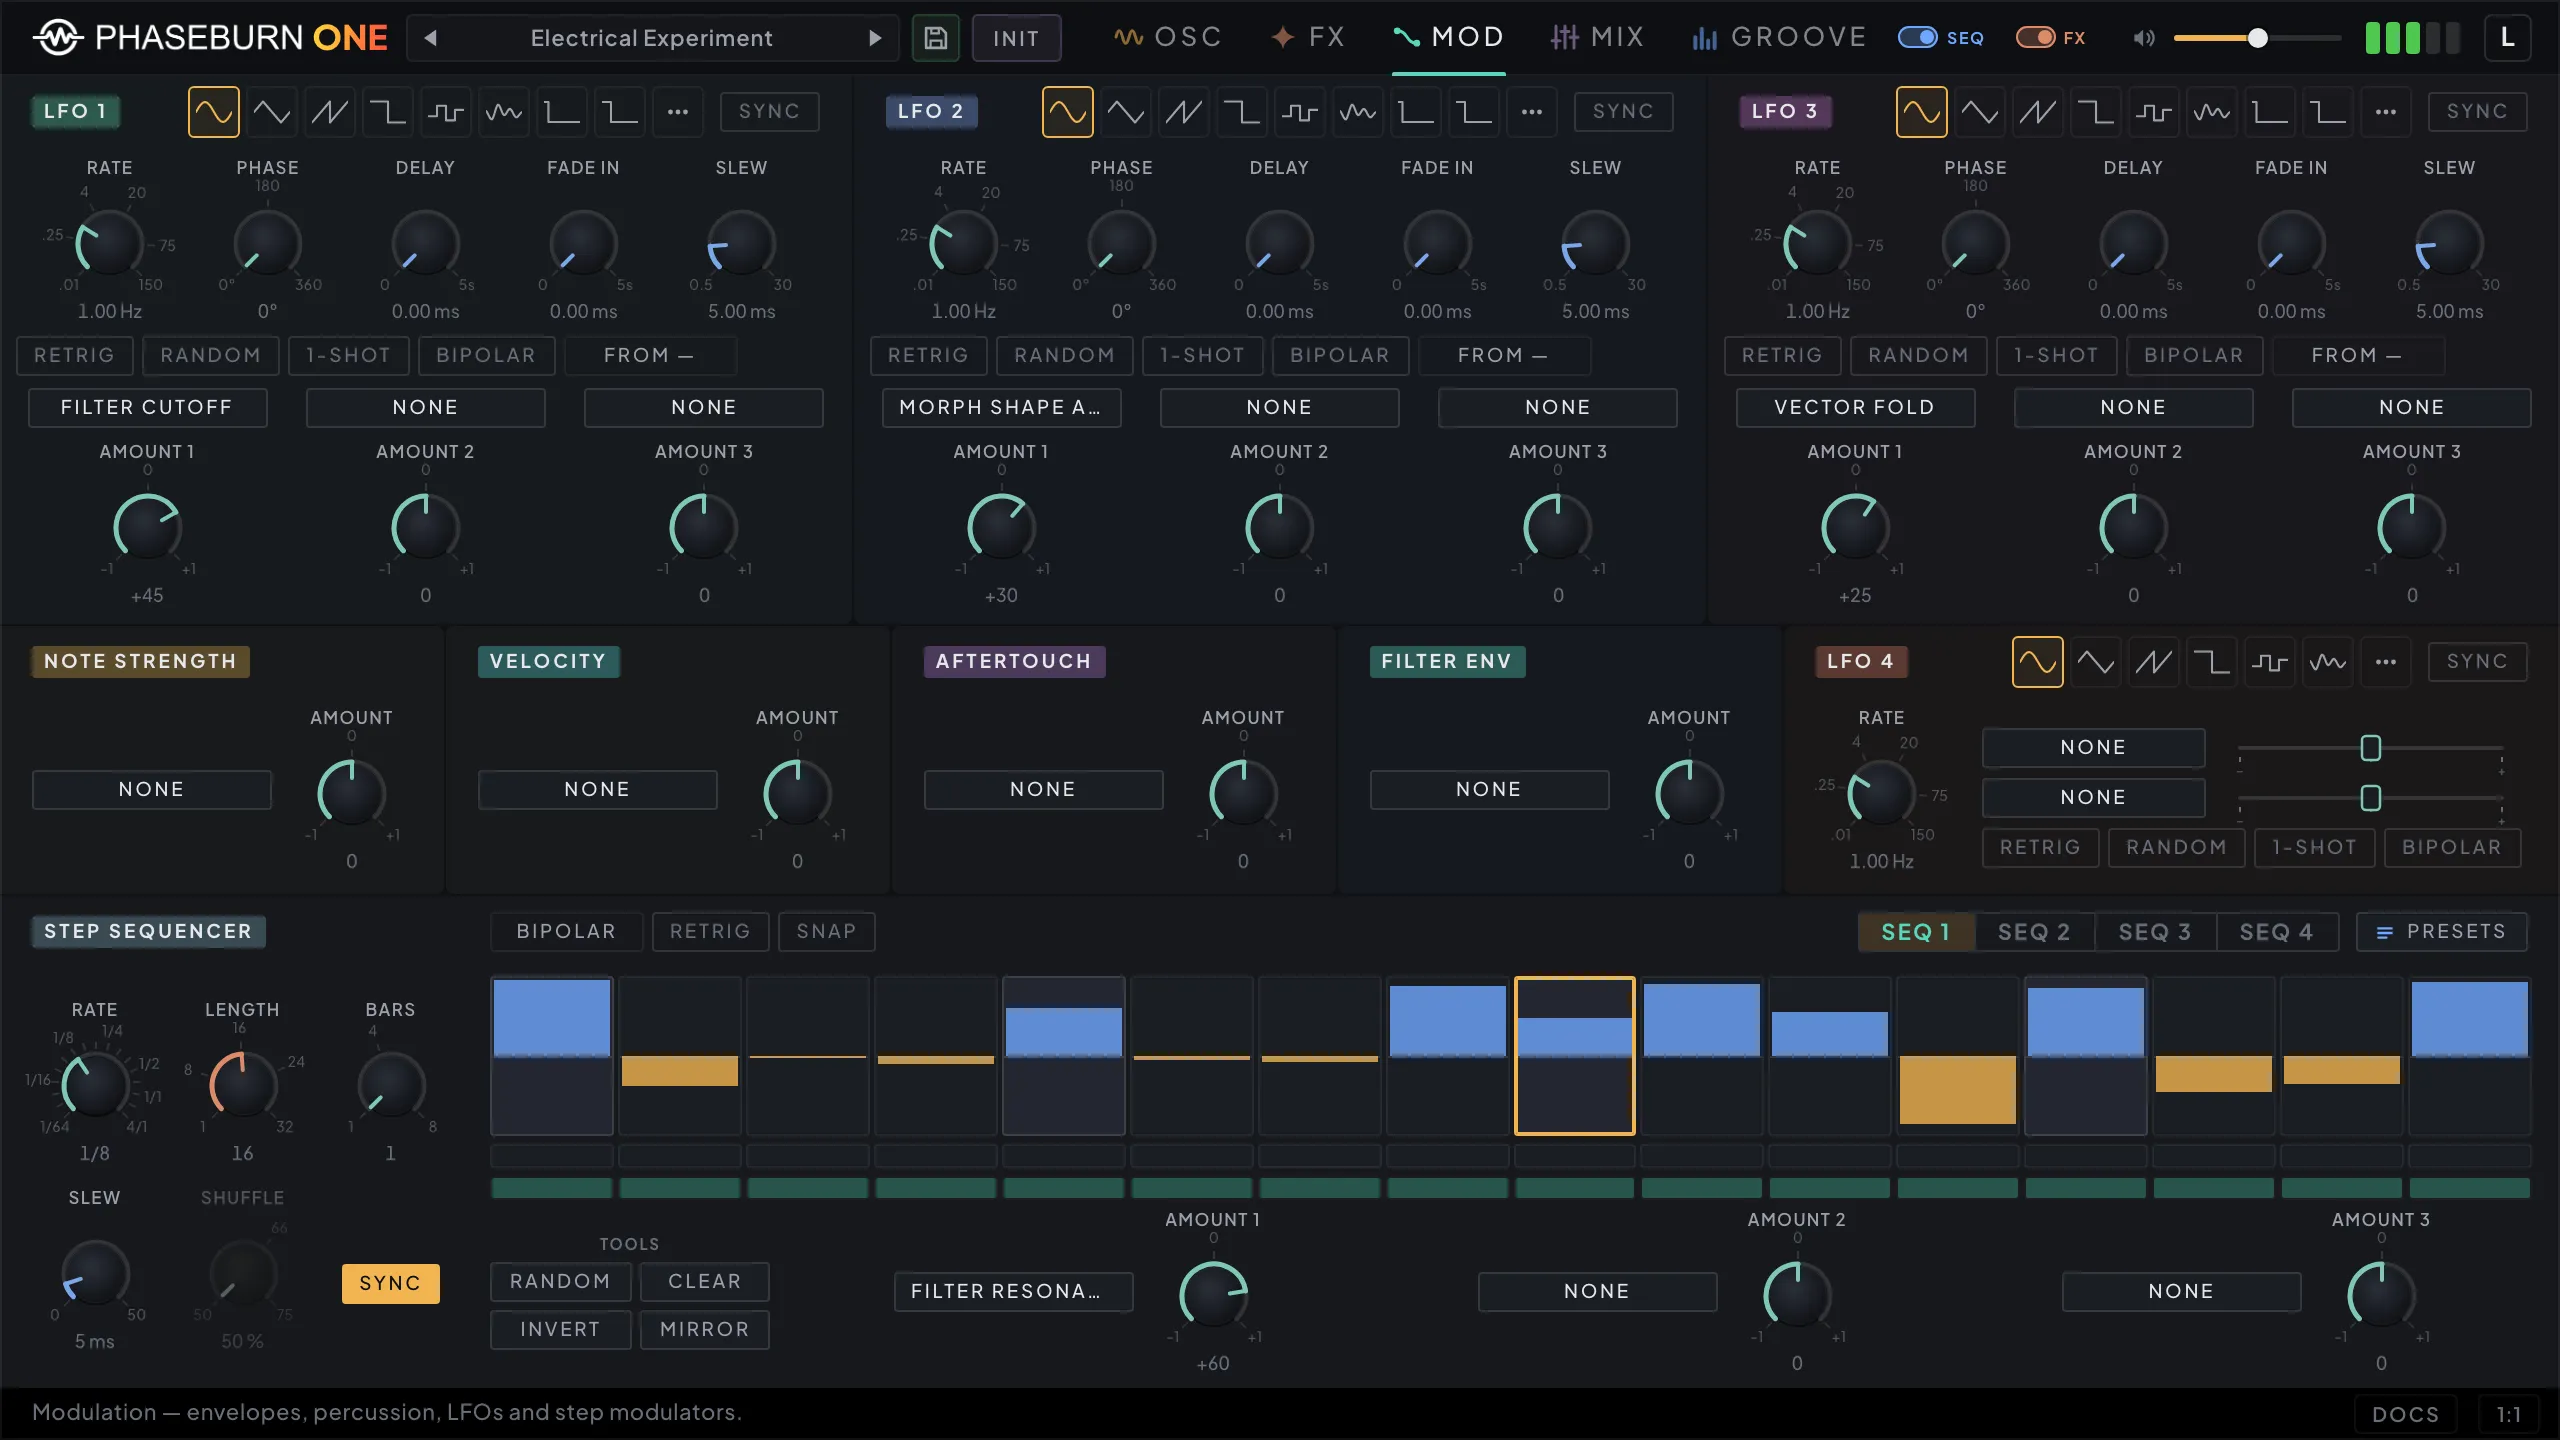The image size is (2560, 1440).
Task: Enable SYNC for LFO 1
Action: [769, 112]
